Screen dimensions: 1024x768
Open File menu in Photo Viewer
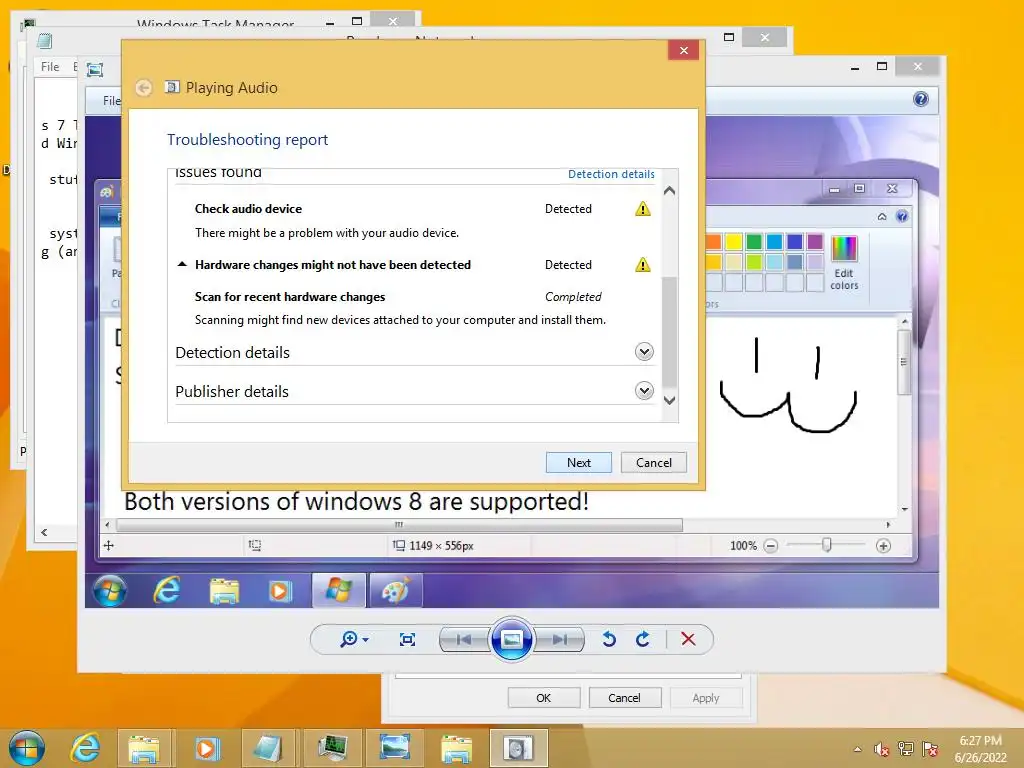[x=112, y=101]
